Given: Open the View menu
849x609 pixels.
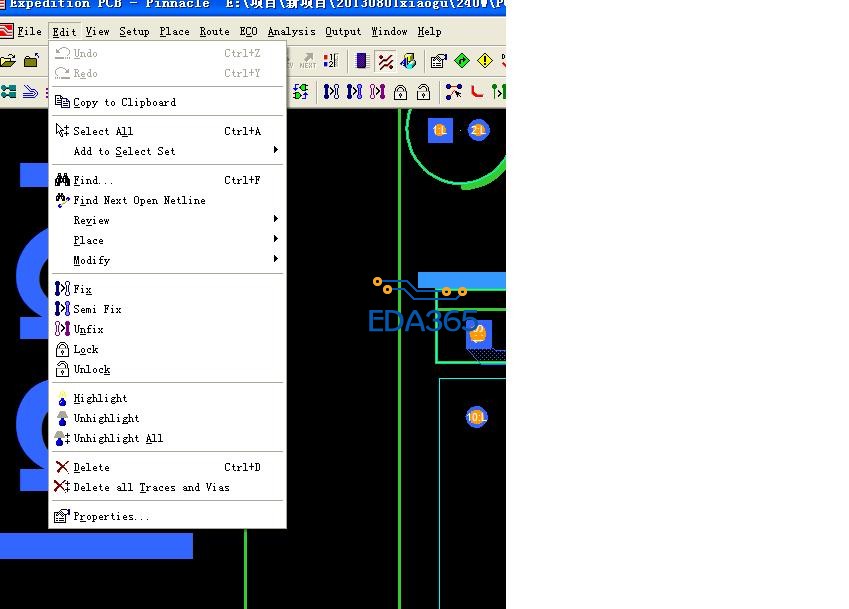Looking at the screenshot, I should point(97,31).
